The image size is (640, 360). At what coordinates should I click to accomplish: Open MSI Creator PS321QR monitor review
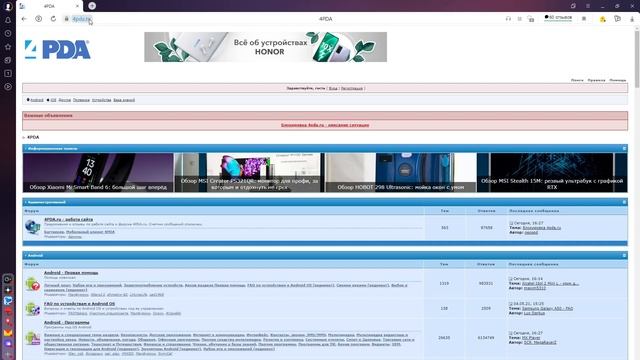coord(249,172)
